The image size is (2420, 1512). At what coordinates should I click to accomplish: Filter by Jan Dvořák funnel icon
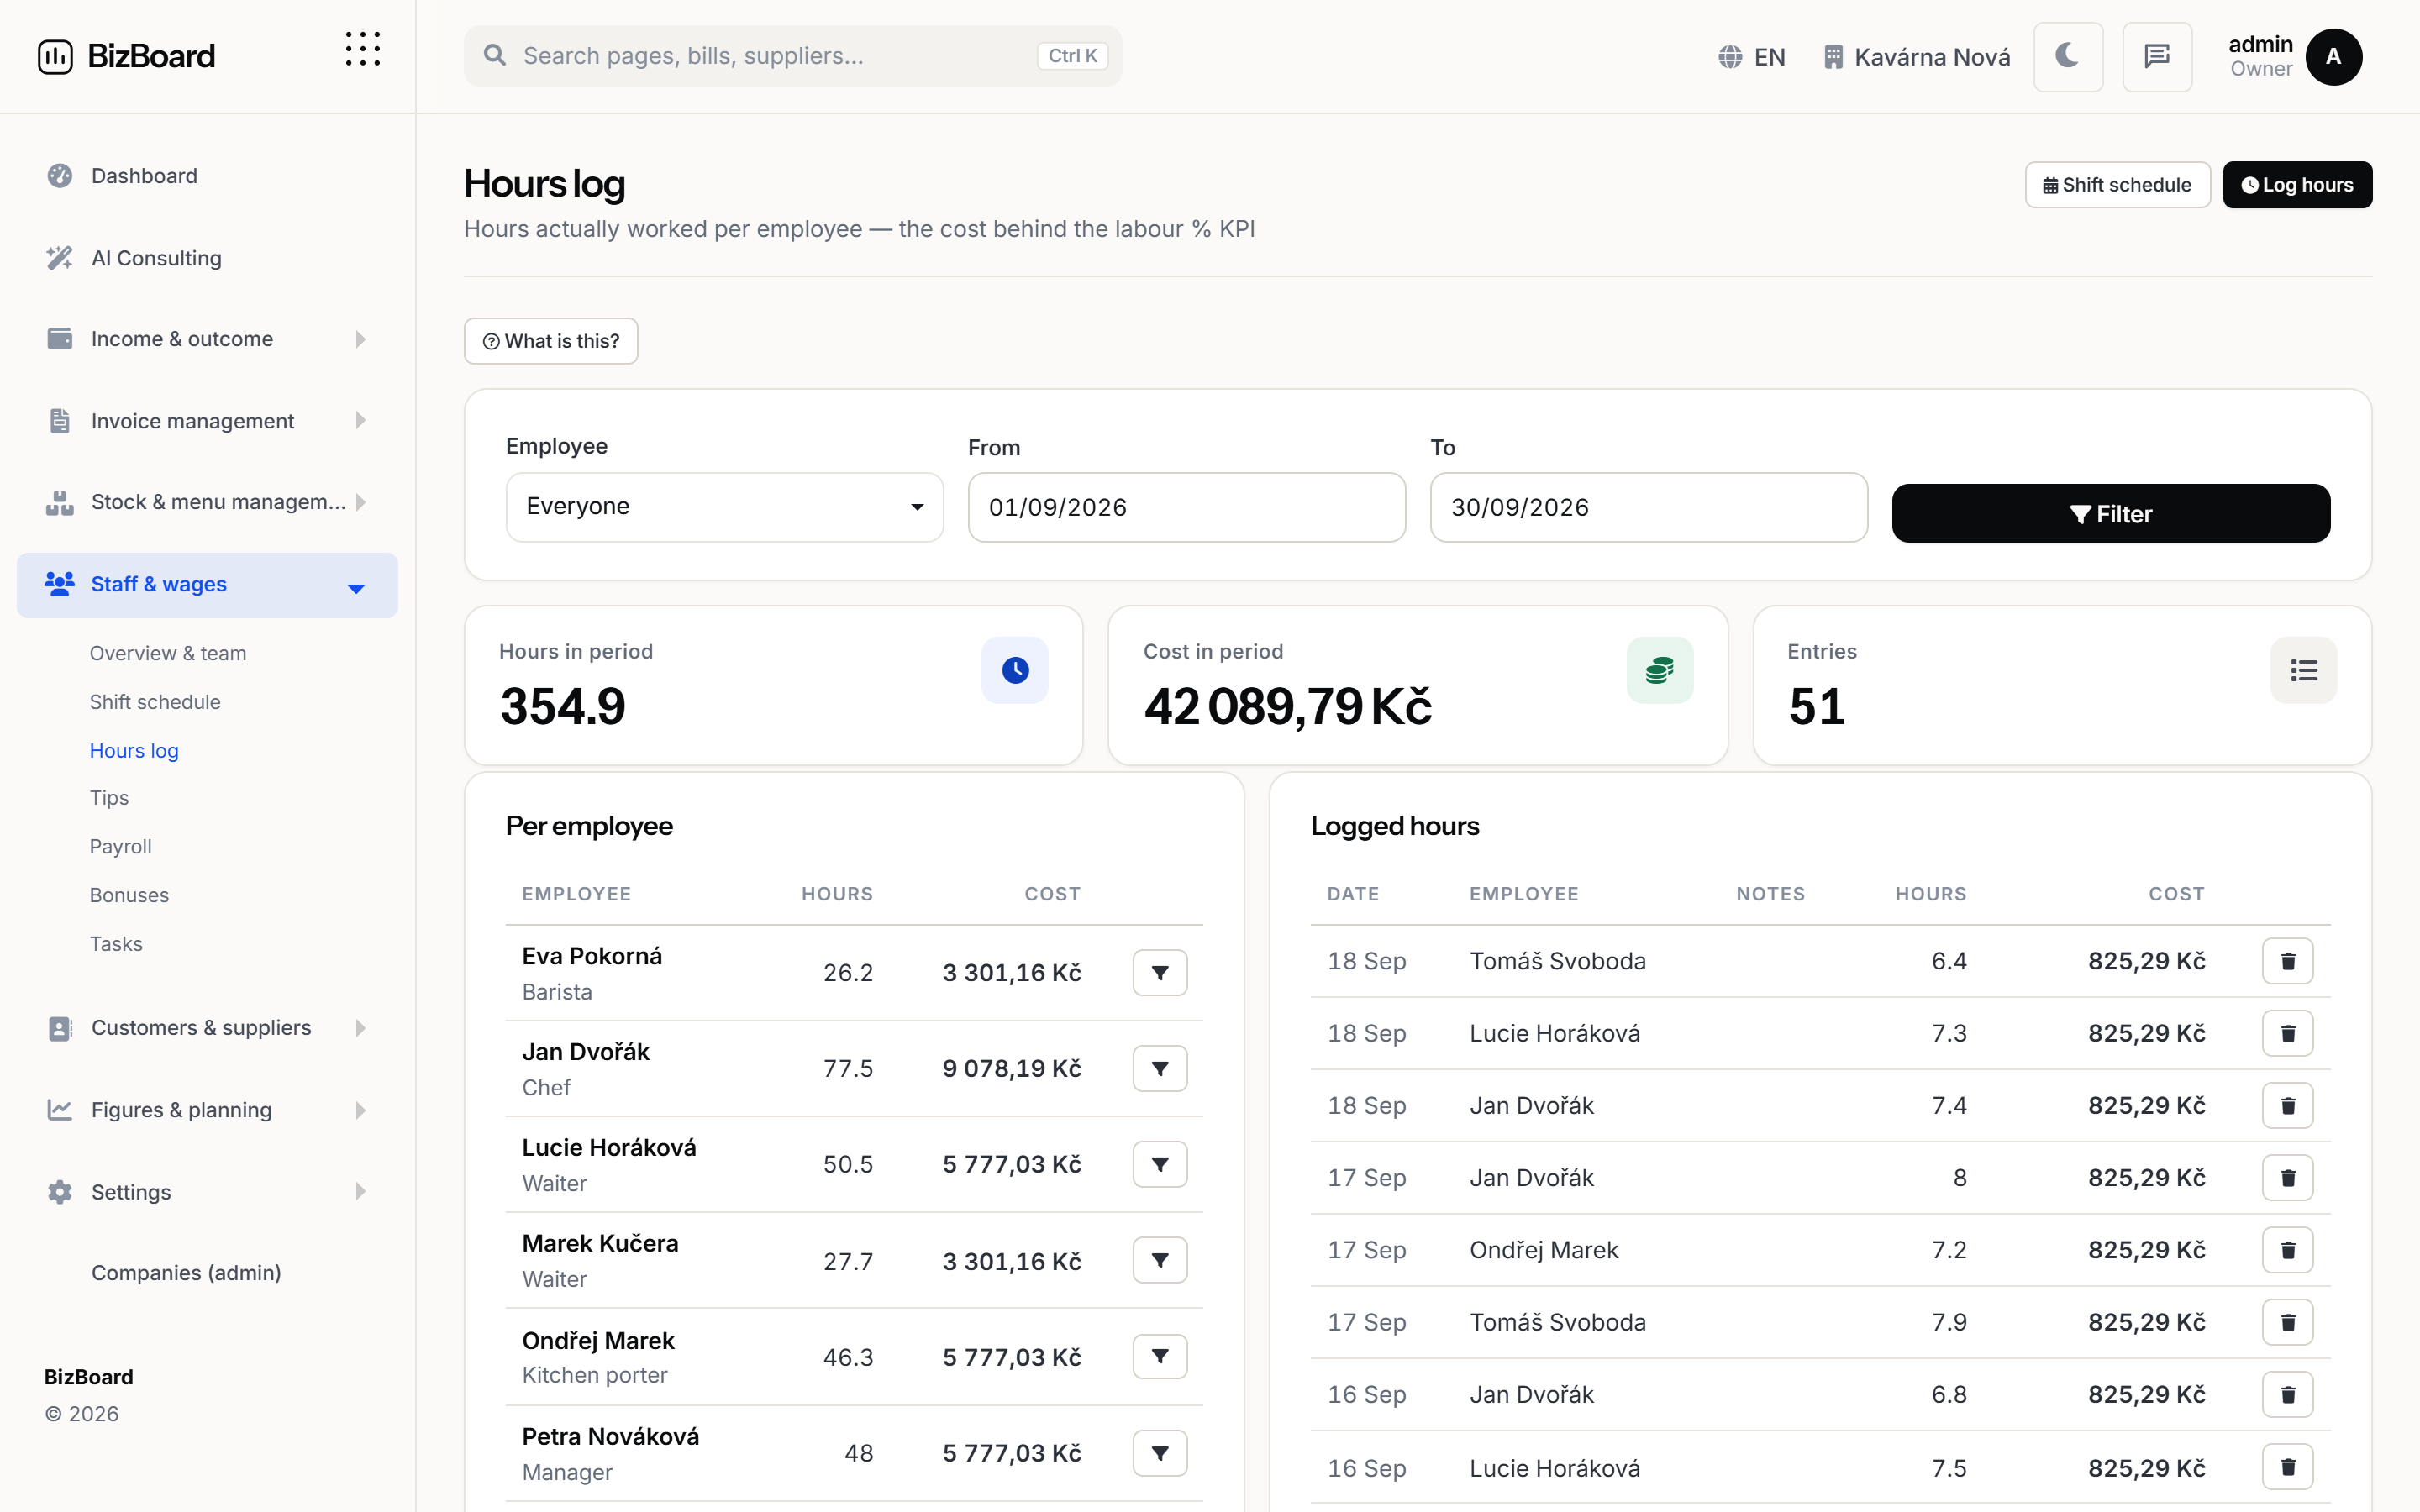[1160, 1069]
